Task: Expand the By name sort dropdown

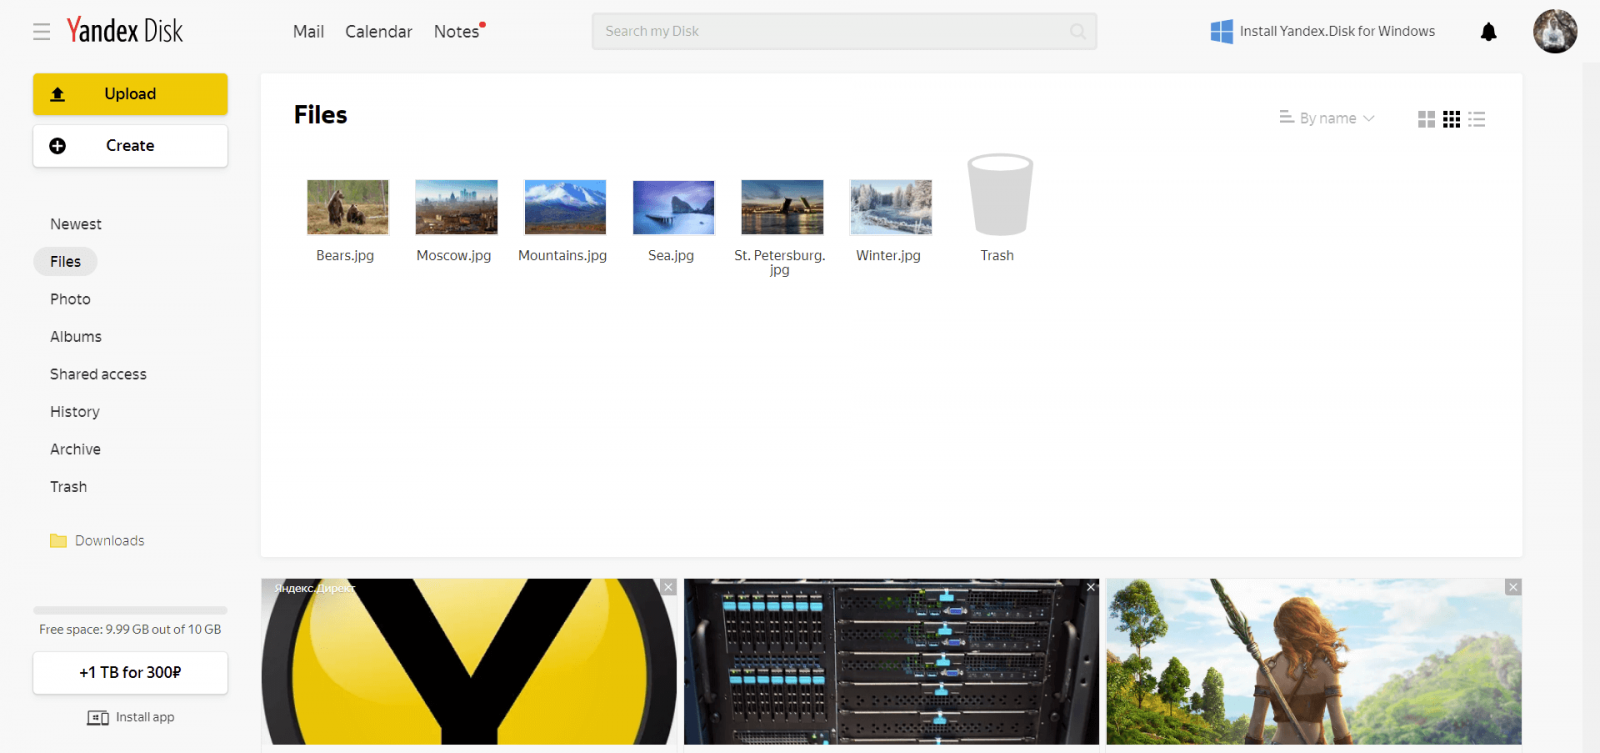Action: point(1327,118)
